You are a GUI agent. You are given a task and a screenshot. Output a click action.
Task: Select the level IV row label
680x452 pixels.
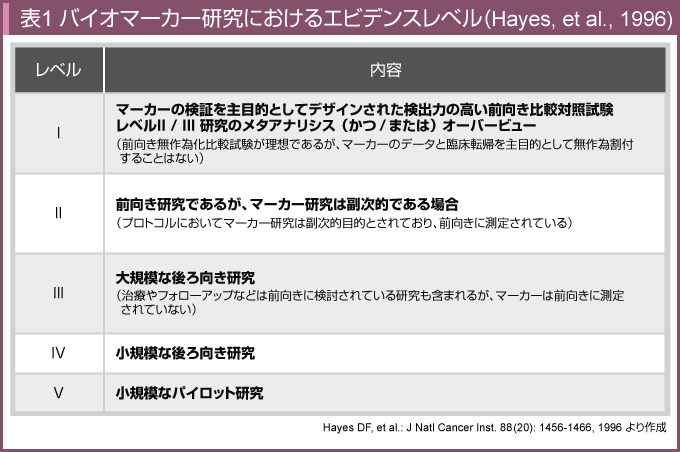click(x=58, y=353)
